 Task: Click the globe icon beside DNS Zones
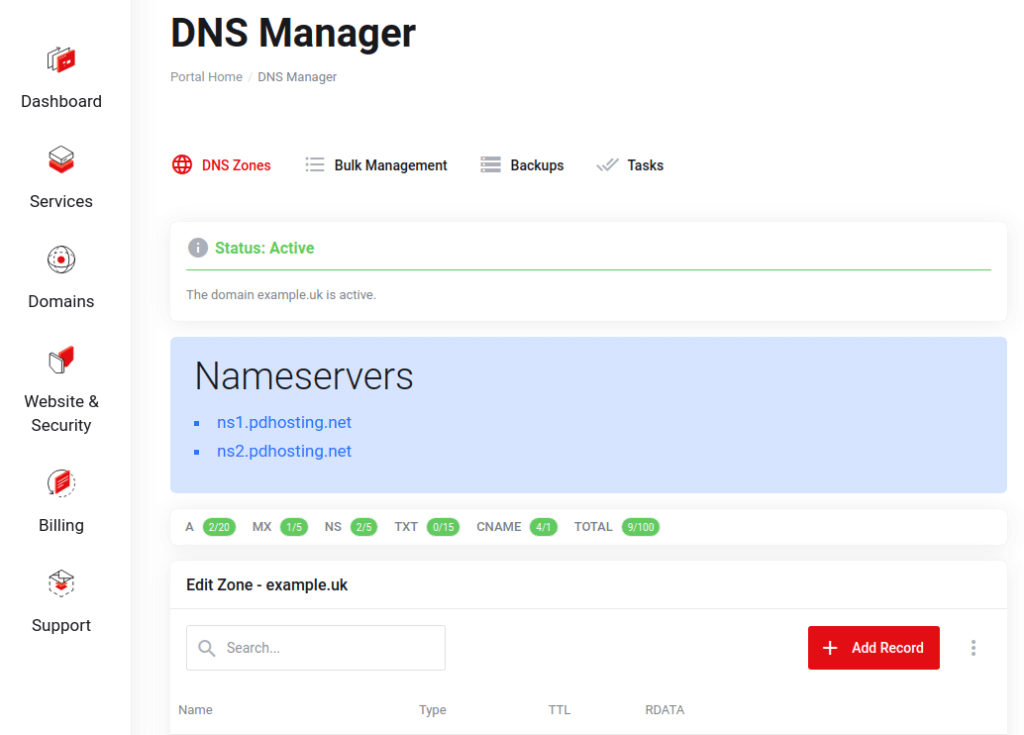[x=181, y=165]
